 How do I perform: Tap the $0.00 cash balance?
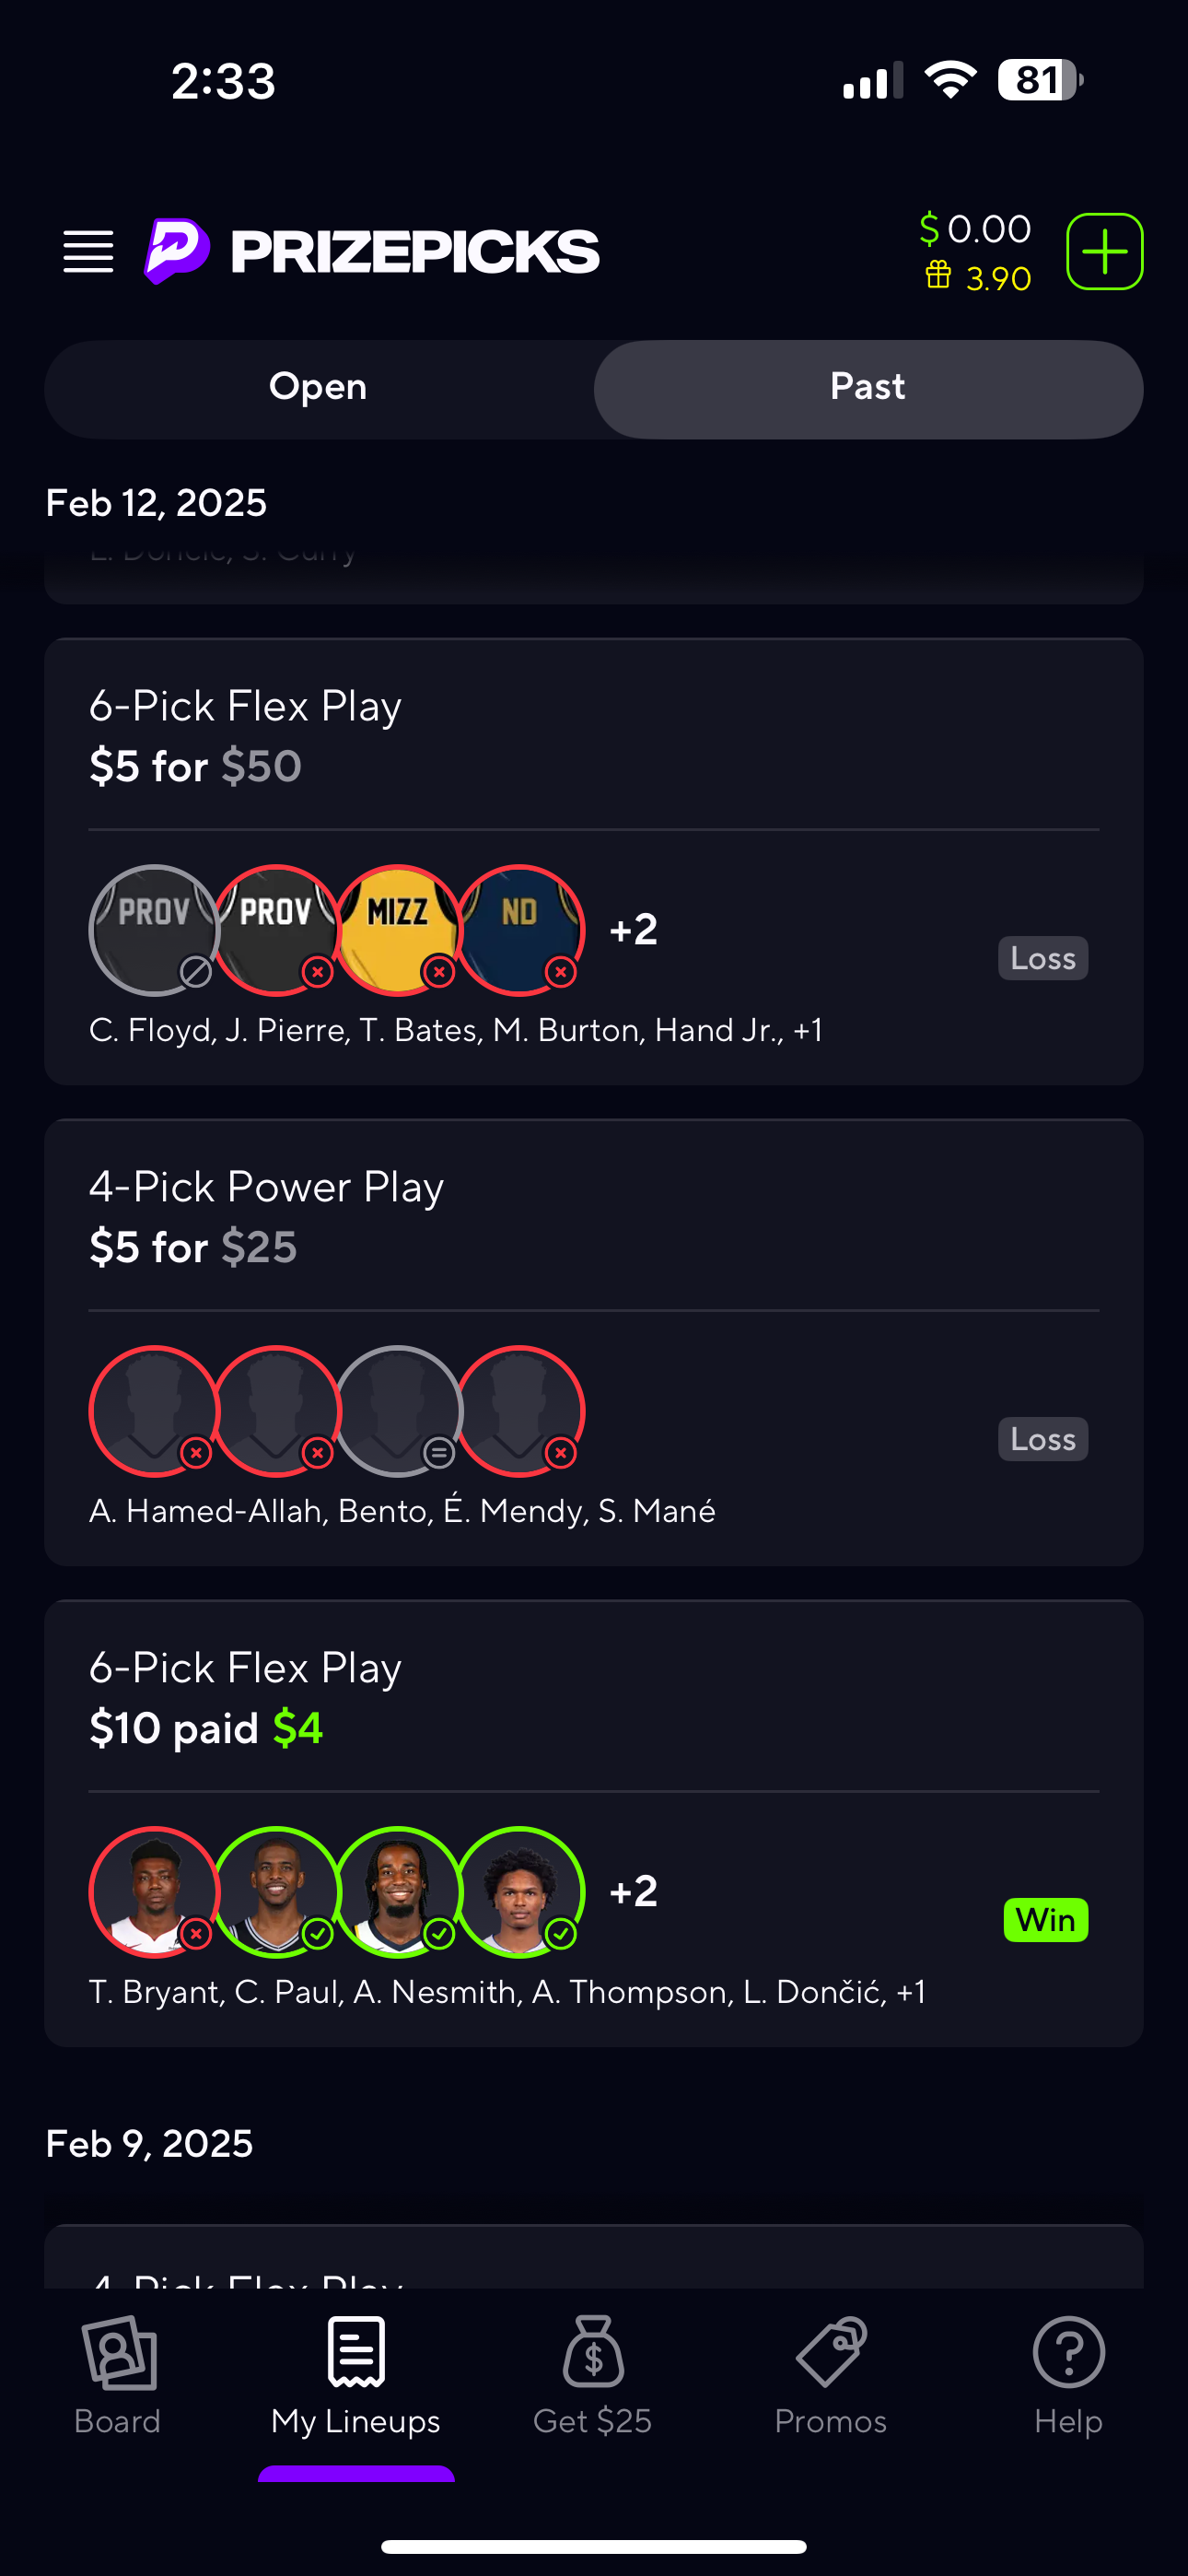click(x=976, y=229)
